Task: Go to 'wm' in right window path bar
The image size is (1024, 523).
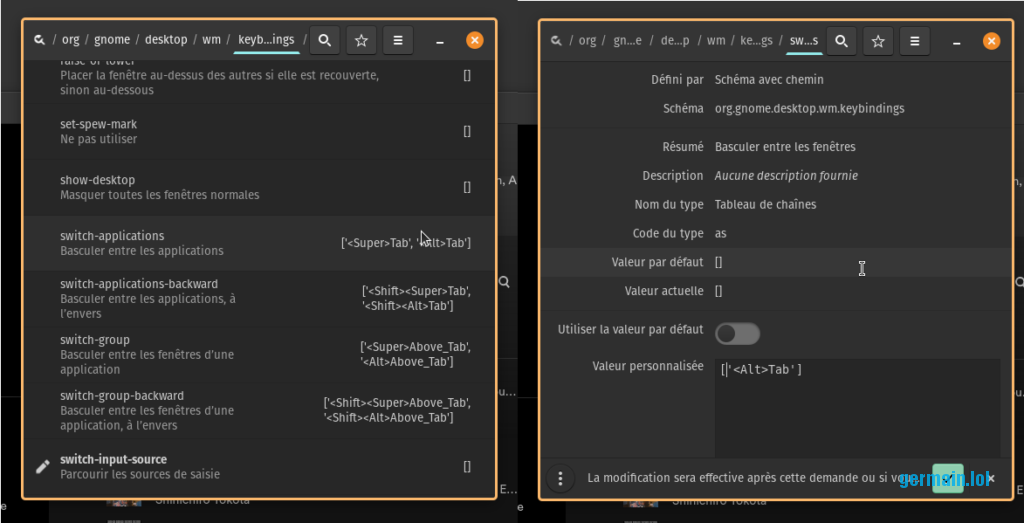Action: pyautogui.click(x=716, y=40)
